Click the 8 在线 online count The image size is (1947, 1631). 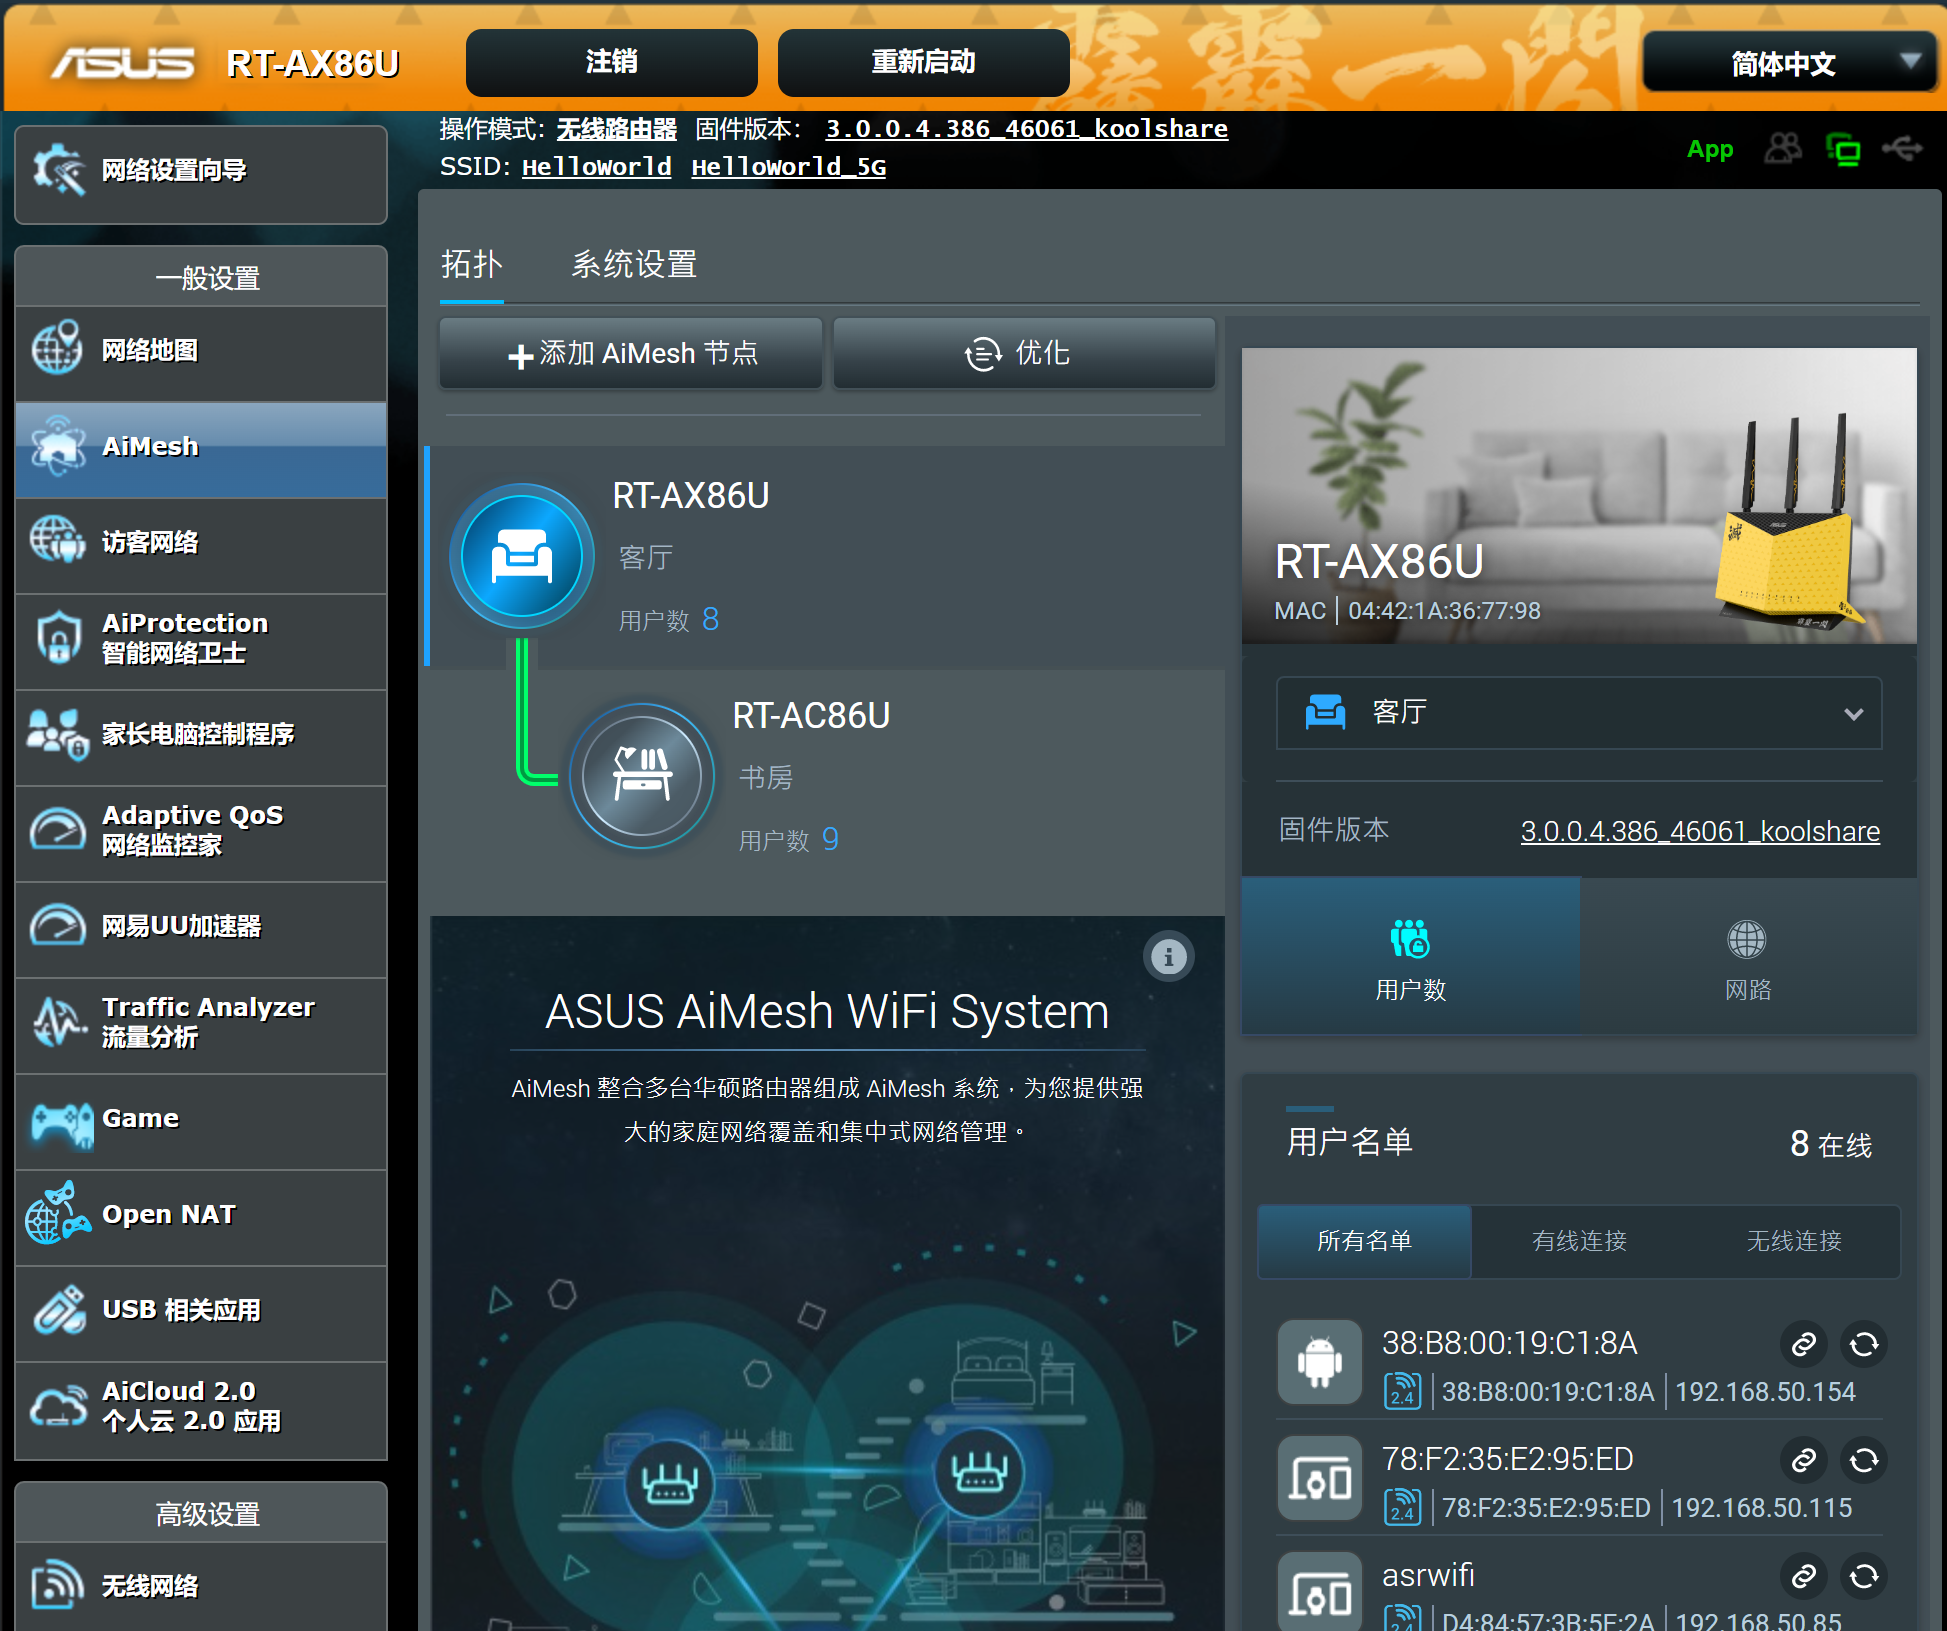pos(1831,1144)
